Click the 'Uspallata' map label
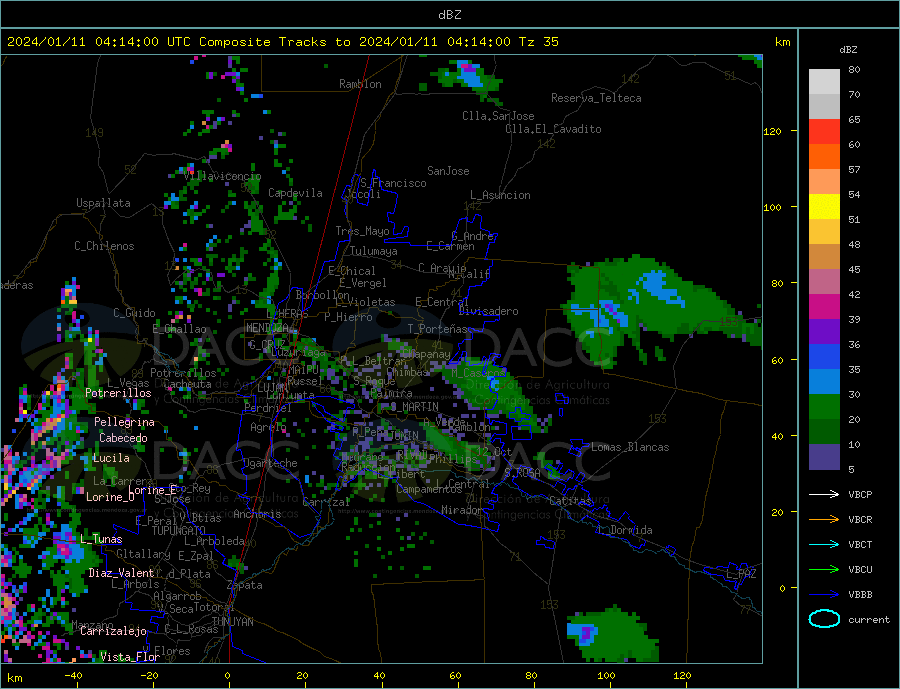Screen dimensions: 900x689 click(x=103, y=203)
